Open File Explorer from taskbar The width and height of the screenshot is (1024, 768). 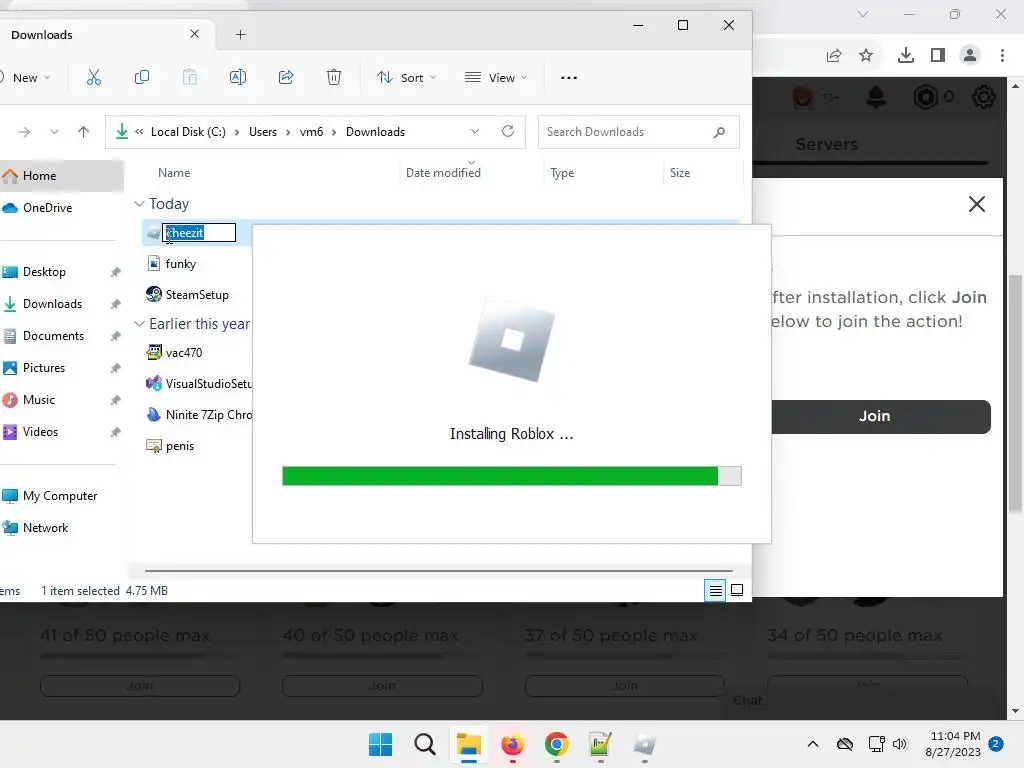click(468, 744)
